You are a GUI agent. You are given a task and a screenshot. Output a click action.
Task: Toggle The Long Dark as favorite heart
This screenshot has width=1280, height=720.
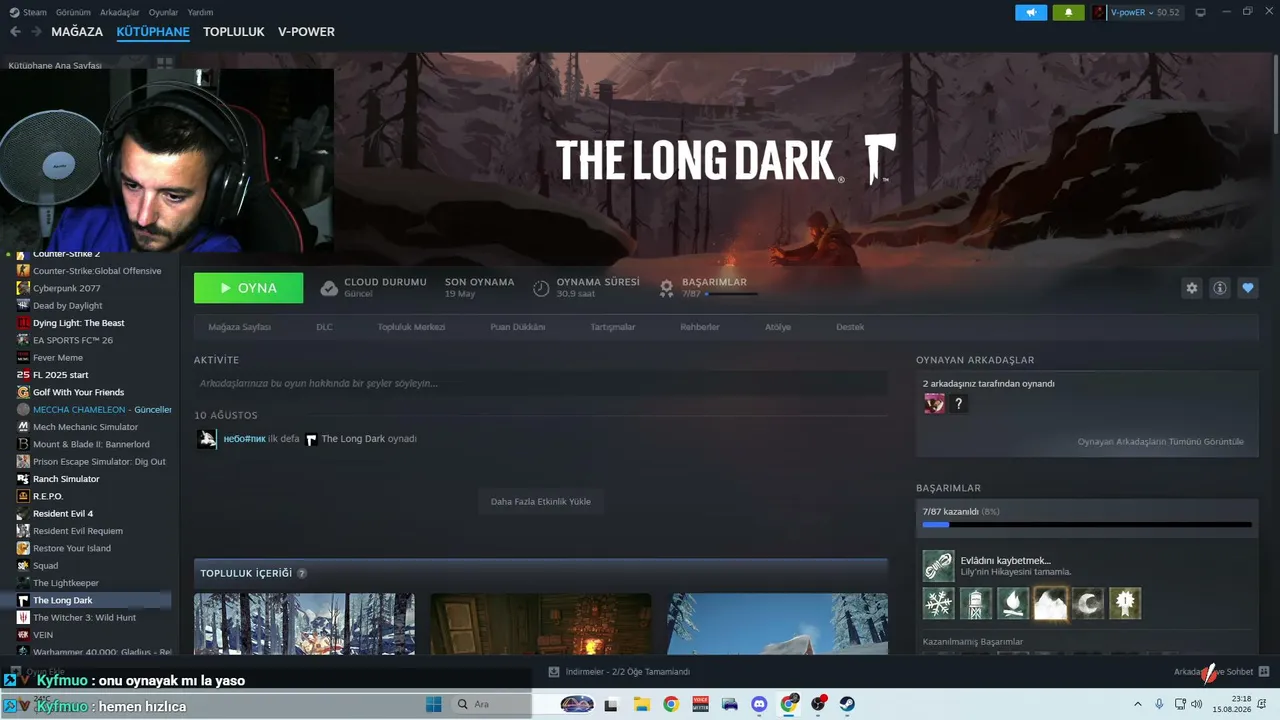click(1247, 288)
